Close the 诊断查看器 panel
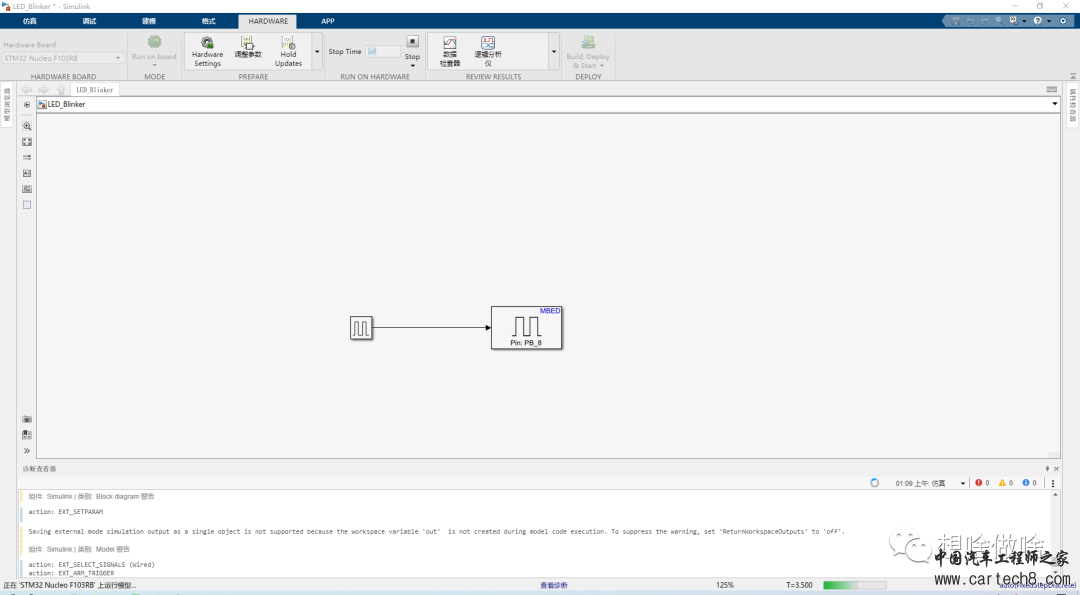The height and width of the screenshot is (595, 1080). [1057, 469]
